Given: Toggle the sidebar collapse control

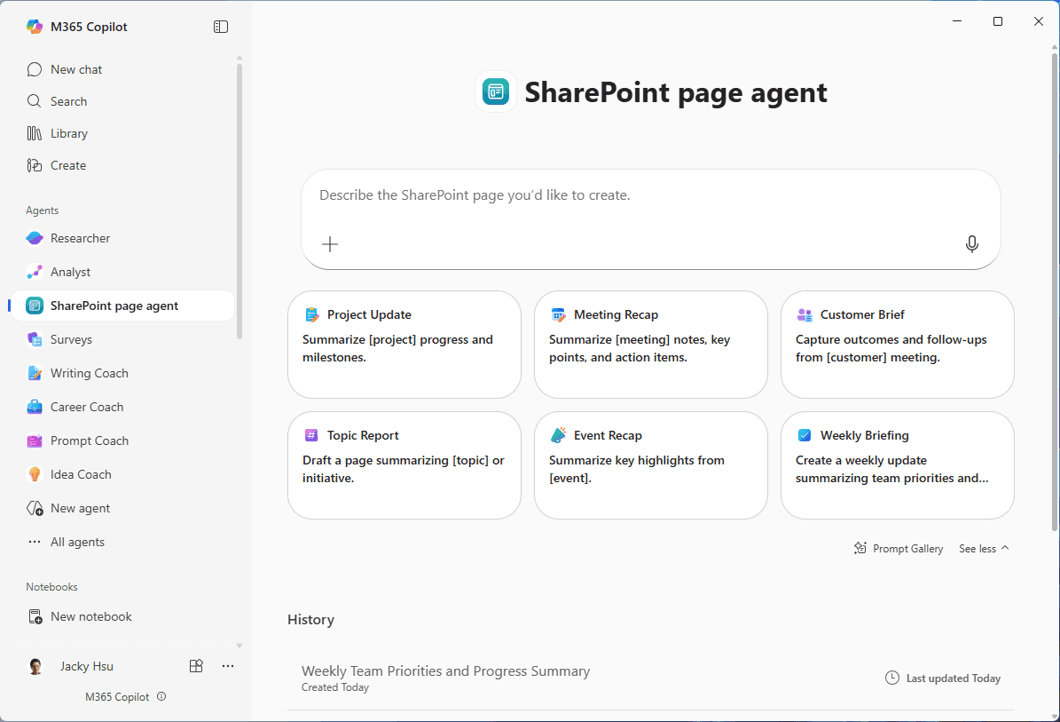Looking at the screenshot, I should click(220, 26).
